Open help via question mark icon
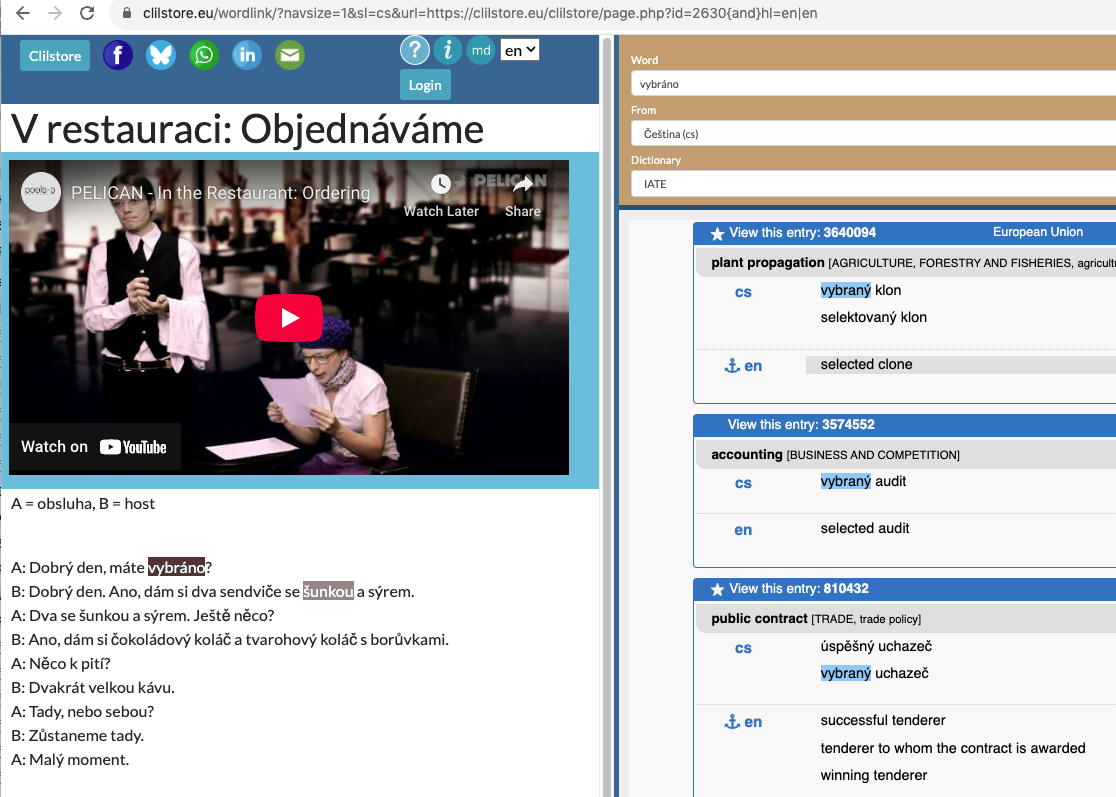The width and height of the screenshot is (1116, 797). 415,50
